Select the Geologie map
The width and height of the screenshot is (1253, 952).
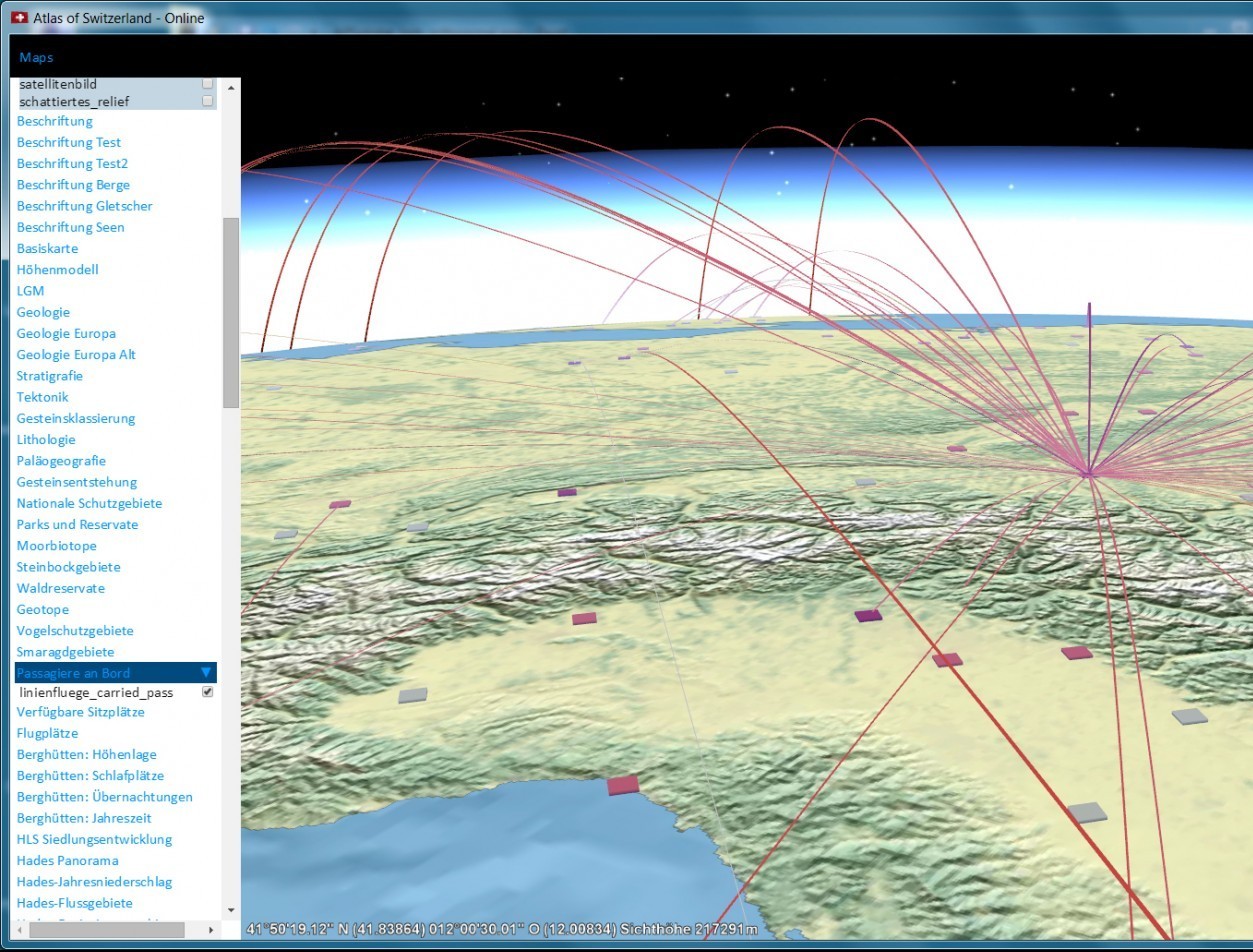tap(43, 312)
